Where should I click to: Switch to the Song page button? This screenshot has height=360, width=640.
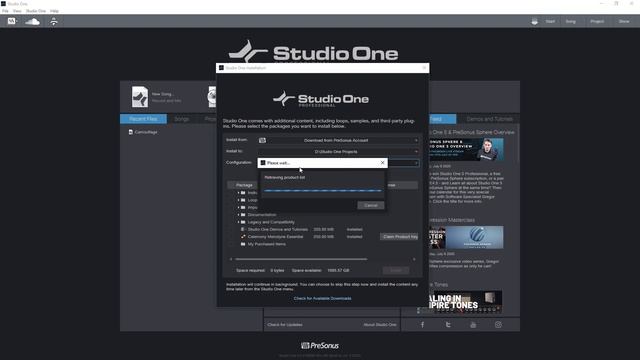pos(571,21)
